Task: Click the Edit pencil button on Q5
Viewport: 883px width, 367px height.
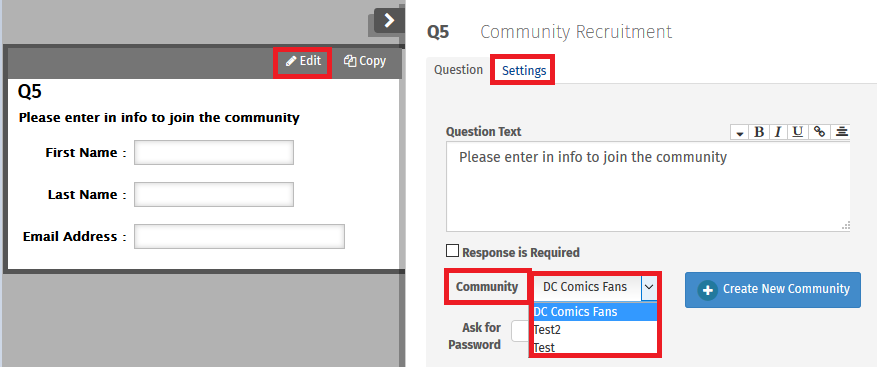Action: tap(303, 61)
